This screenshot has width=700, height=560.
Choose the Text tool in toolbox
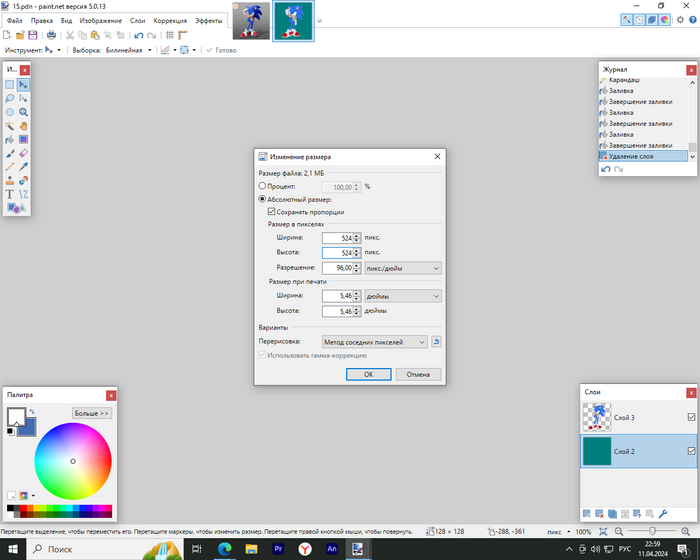10,194
